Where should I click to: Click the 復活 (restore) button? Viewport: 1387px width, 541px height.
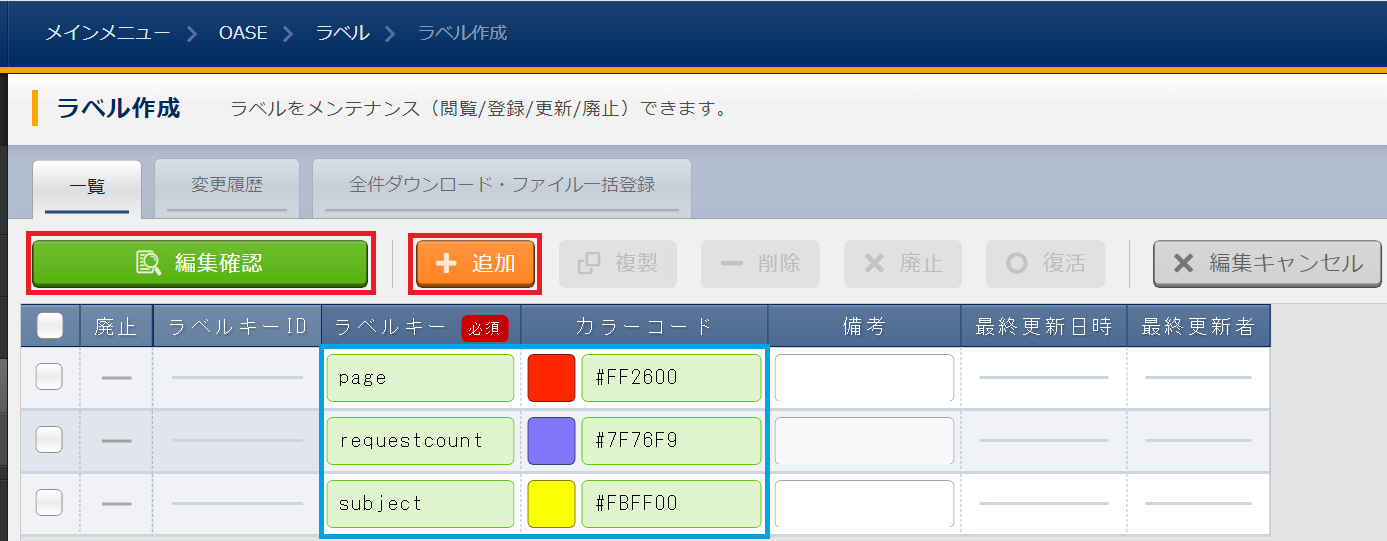coord(1045,264)
